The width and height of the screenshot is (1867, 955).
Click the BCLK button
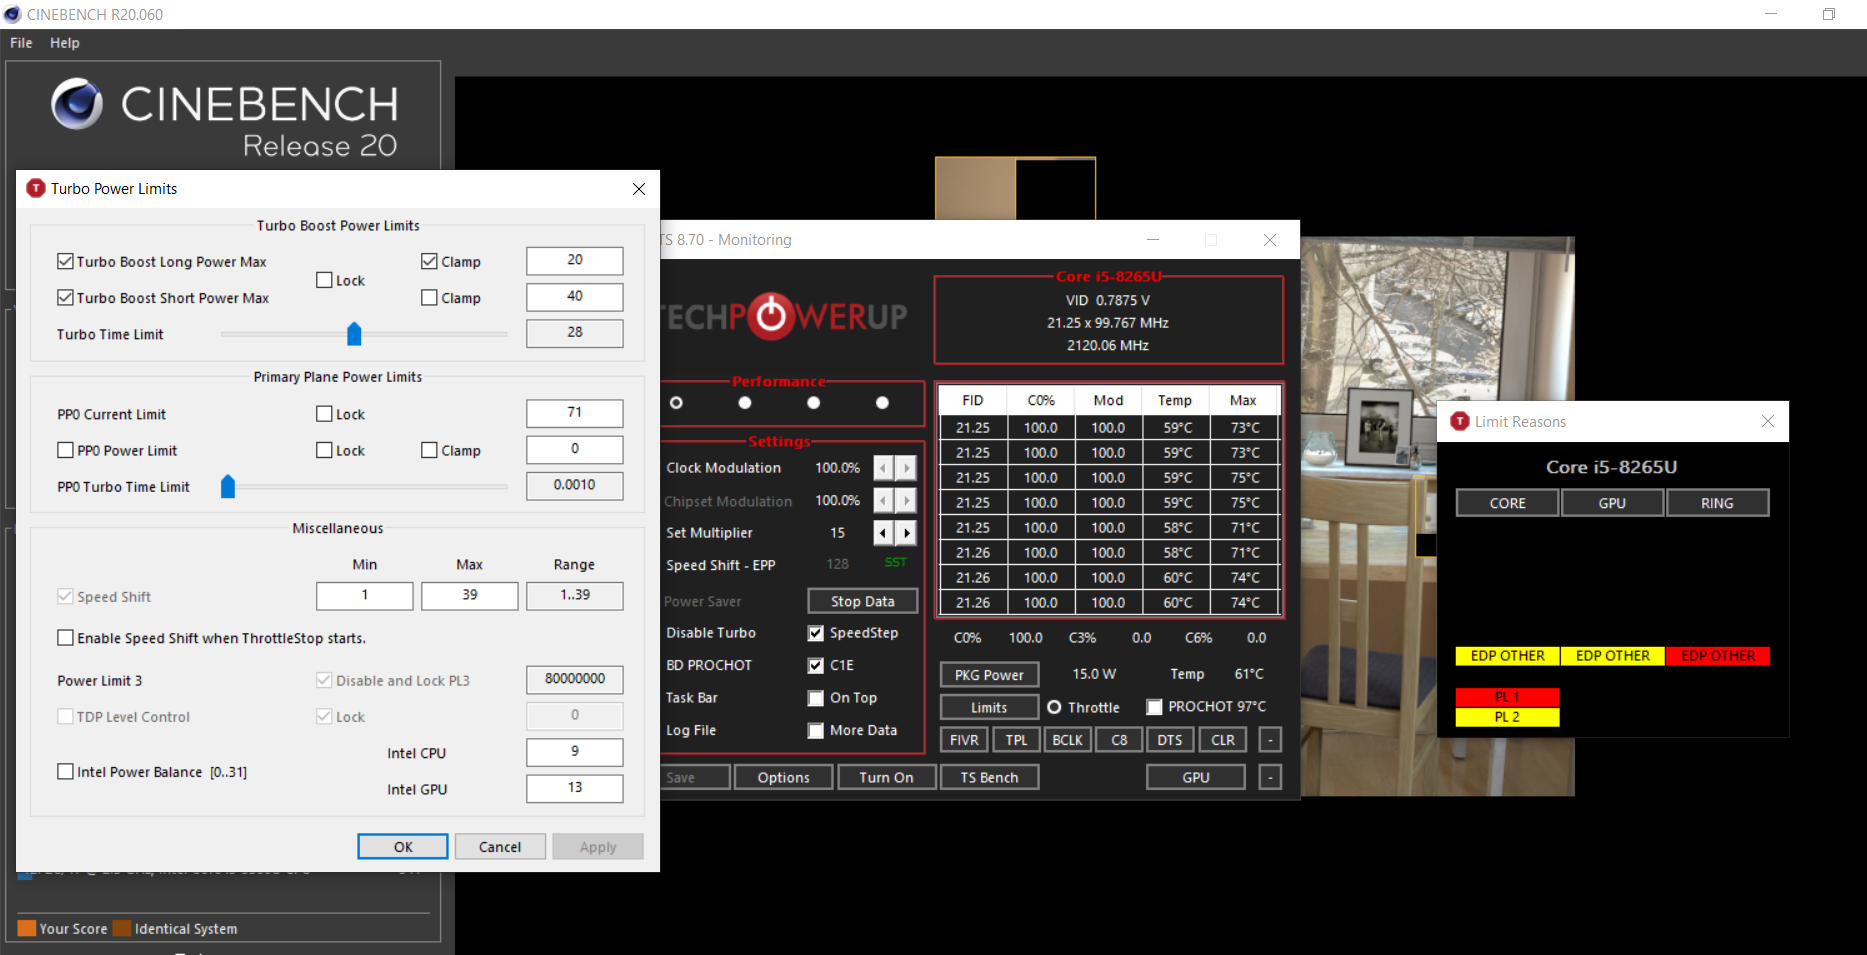(x=1067, y=740)
